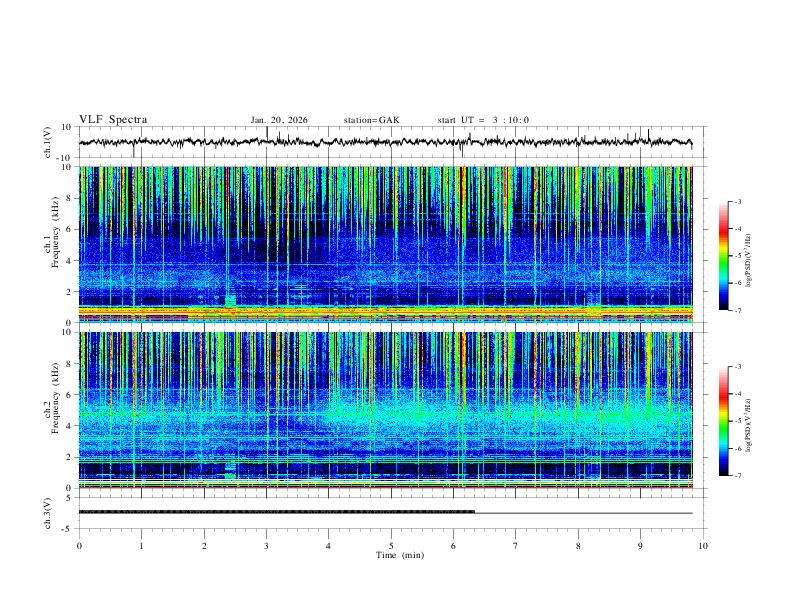The width and height of the screenshot is (792, 612).
Task: Click the 'VLF Spectra' title text
Action: (x=113, y=120)
